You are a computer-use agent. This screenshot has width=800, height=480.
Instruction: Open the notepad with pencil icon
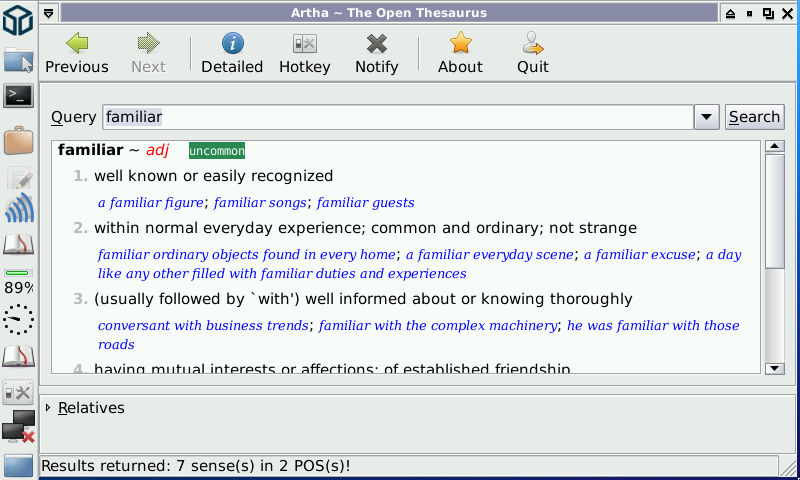(19, 179)
